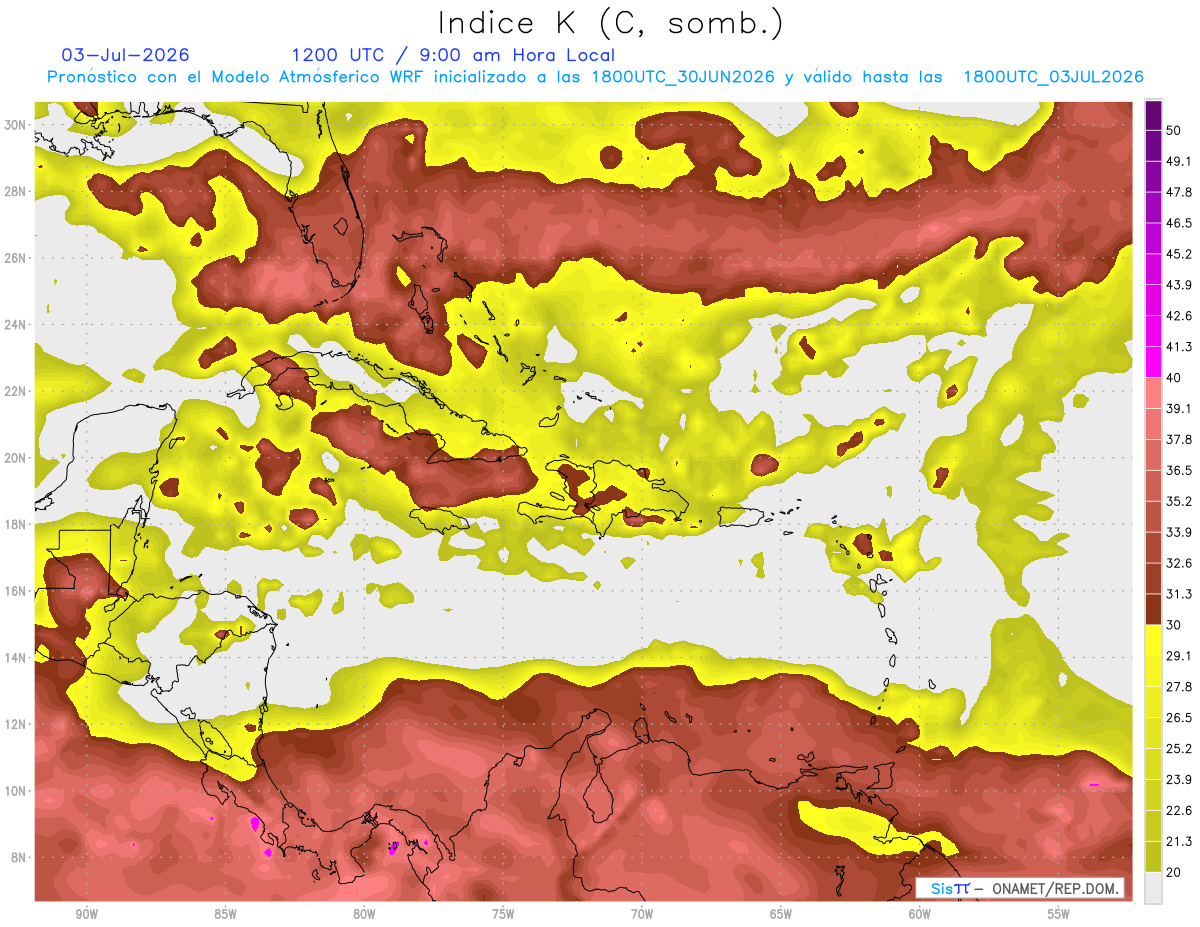Image resolution: width=1200 pixels, height=927 pixels.
Task: Click the 22N latitude label
Action: pos(14,391)
